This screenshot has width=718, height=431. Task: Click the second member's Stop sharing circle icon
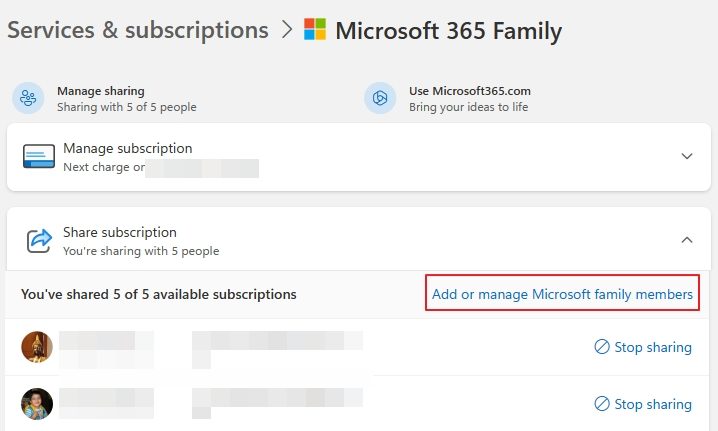[602, 404]
